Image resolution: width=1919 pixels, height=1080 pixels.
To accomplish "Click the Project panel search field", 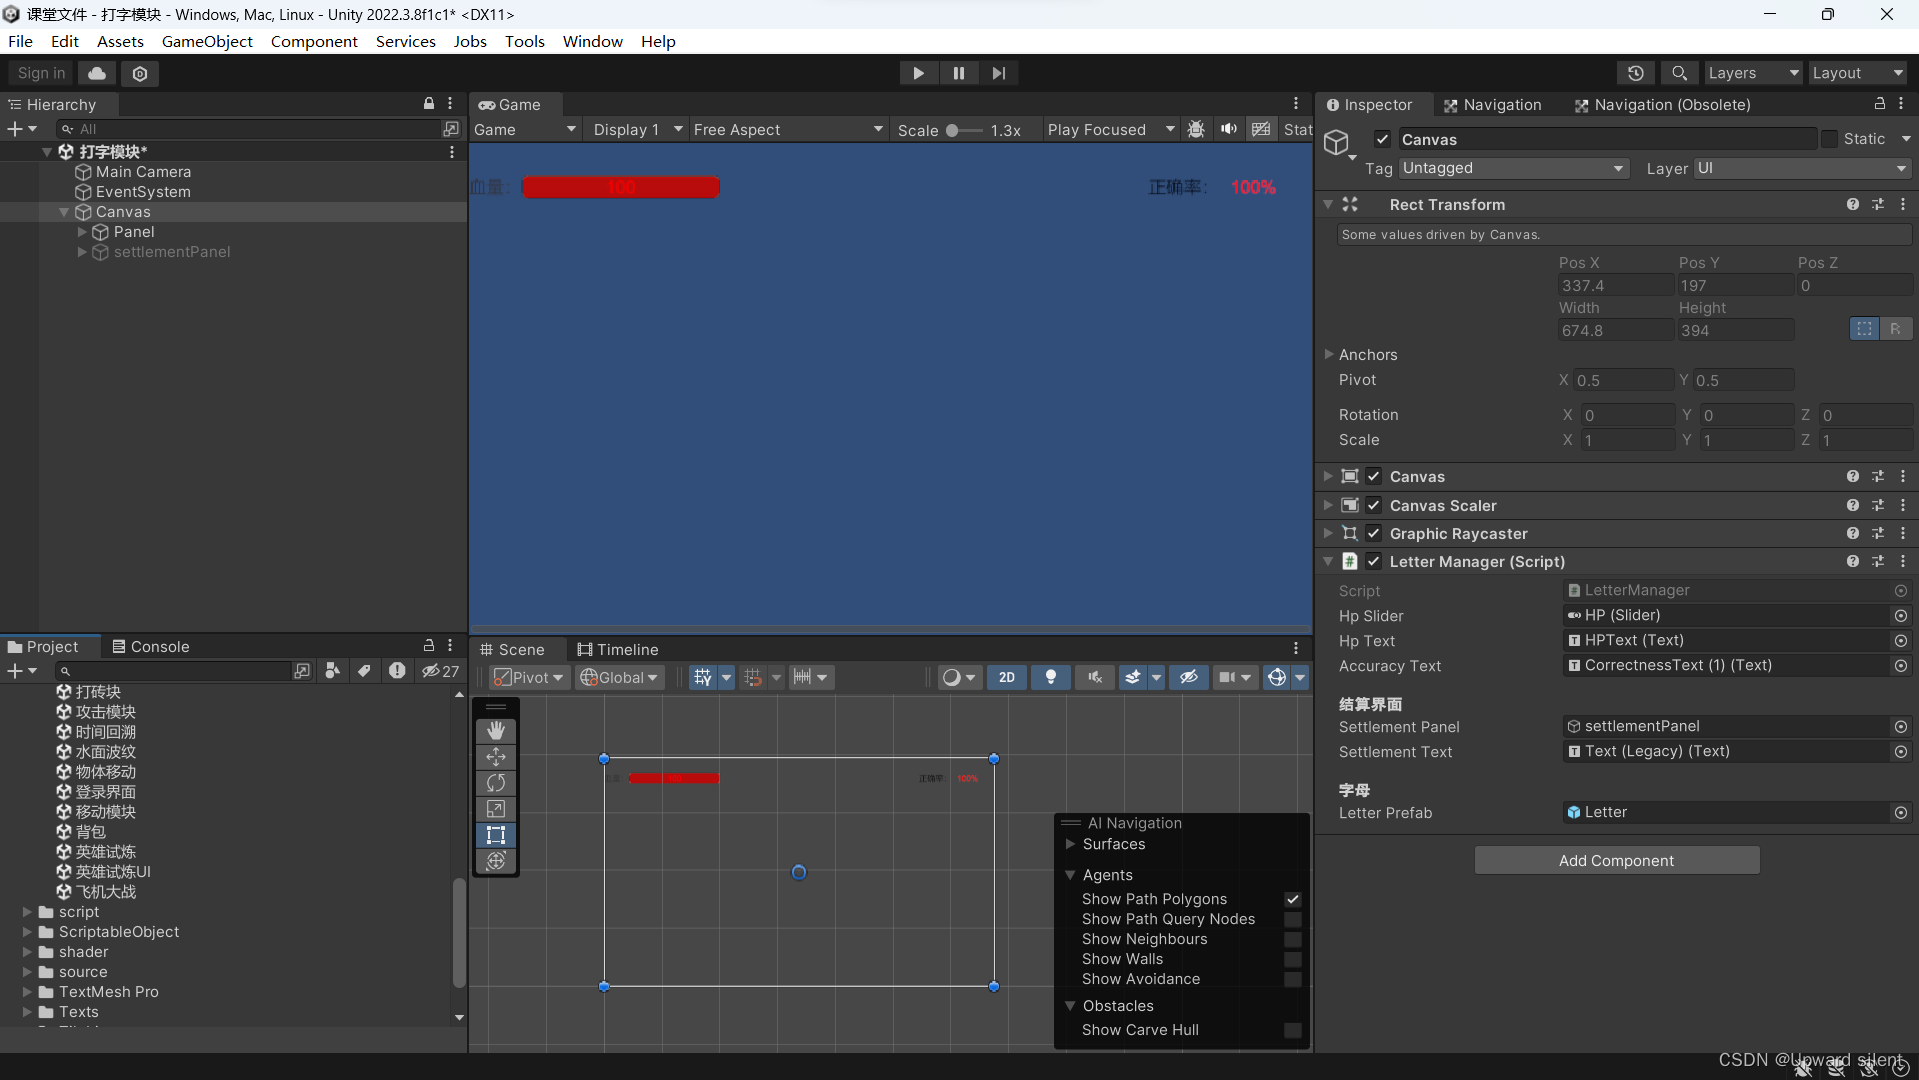I will tap(170, 670).
